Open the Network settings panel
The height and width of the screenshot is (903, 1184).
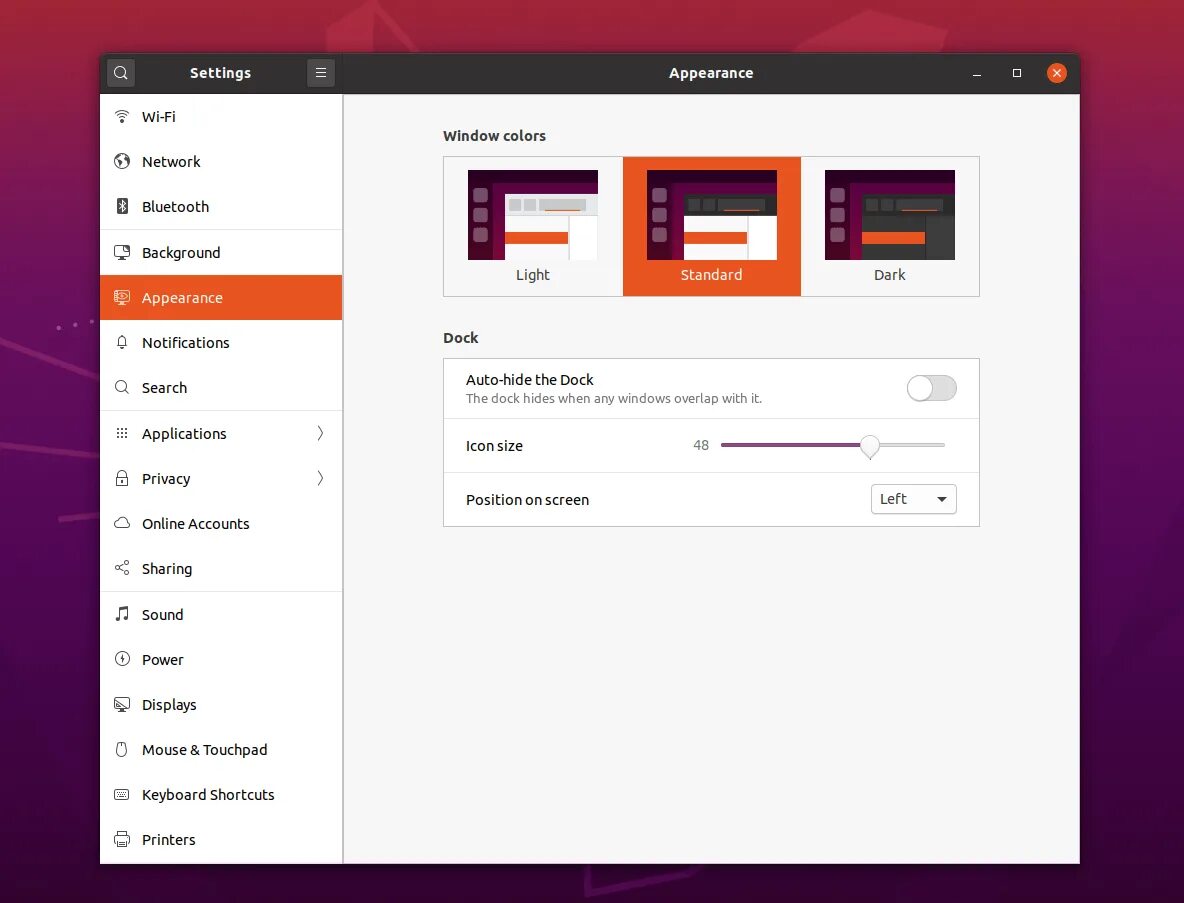(x=221, y=162)
